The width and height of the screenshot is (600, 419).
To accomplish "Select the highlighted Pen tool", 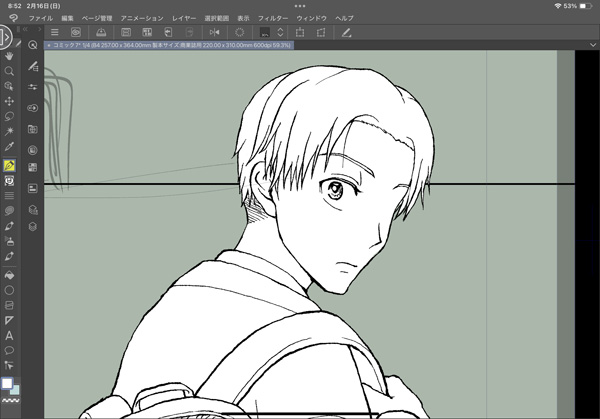I will [x=9, y=164].
